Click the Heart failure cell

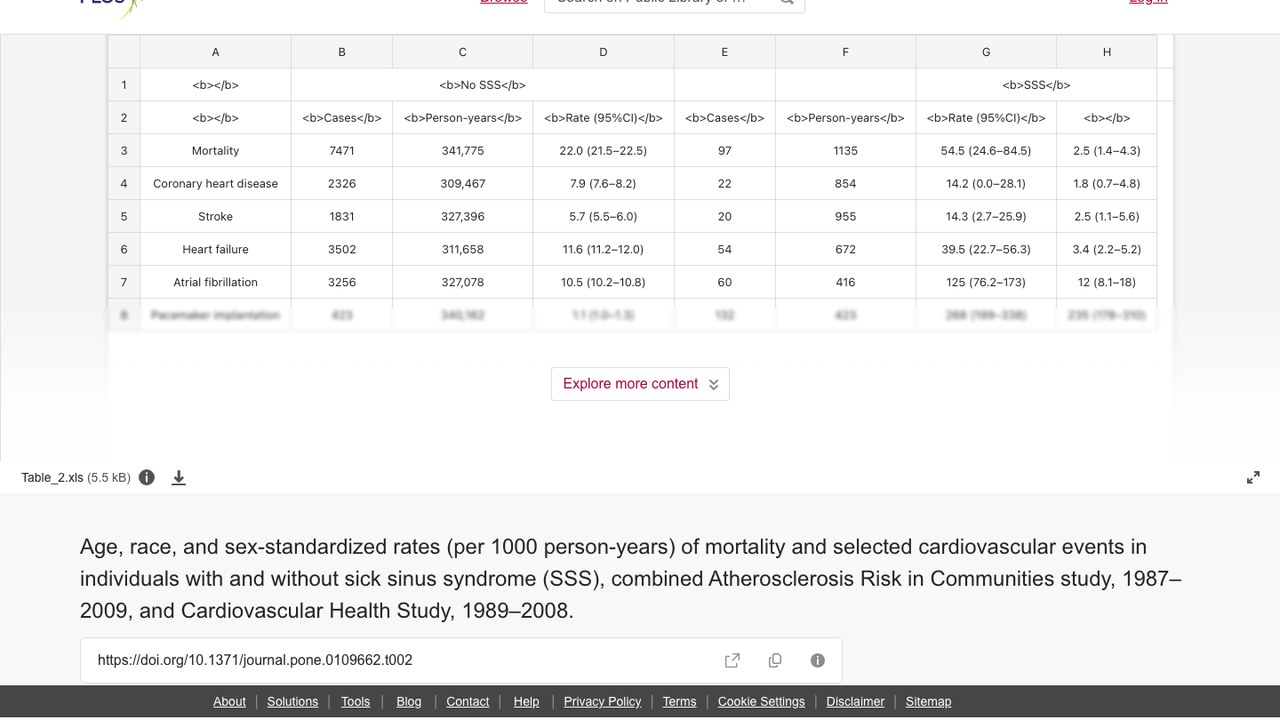click(x=215, y=250)
